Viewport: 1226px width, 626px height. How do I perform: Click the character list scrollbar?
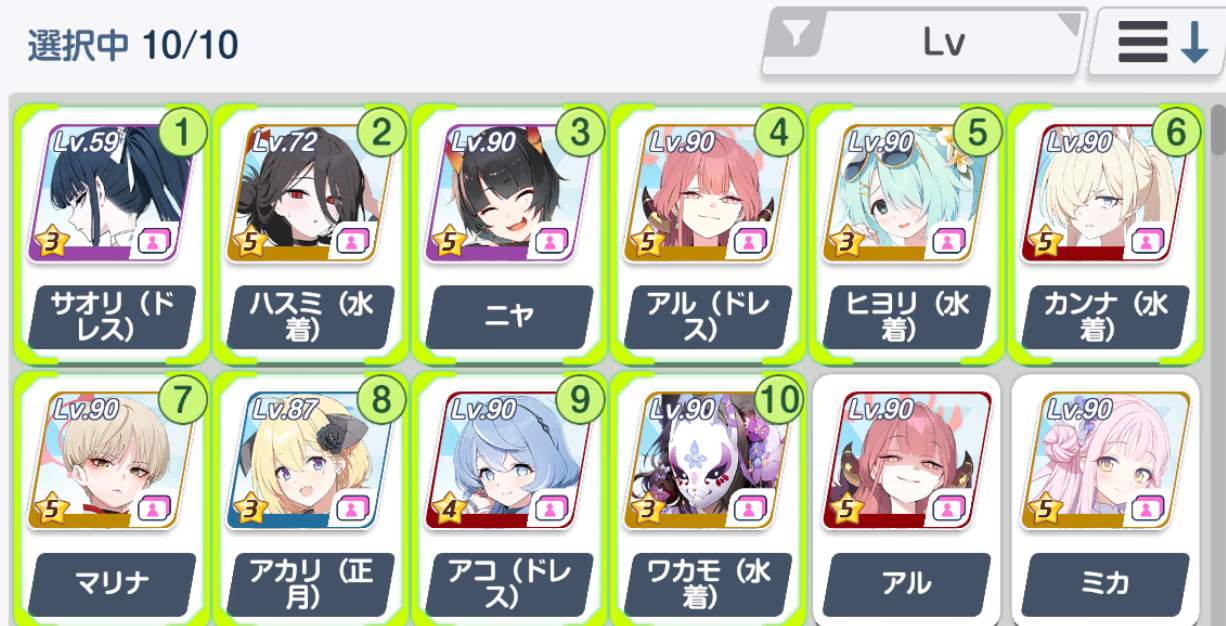coord(1217,130)
